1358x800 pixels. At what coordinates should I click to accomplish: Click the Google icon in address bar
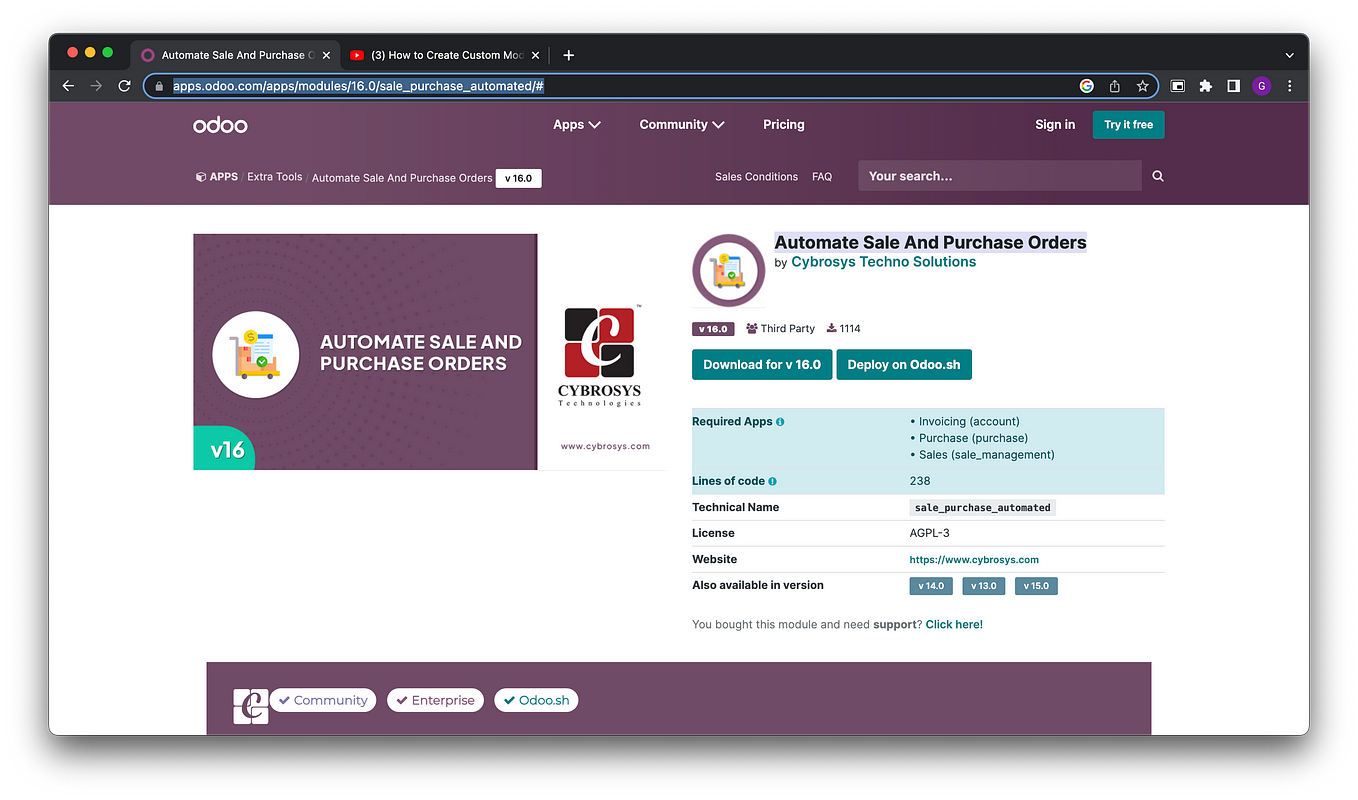click(x=1086, y=86)
